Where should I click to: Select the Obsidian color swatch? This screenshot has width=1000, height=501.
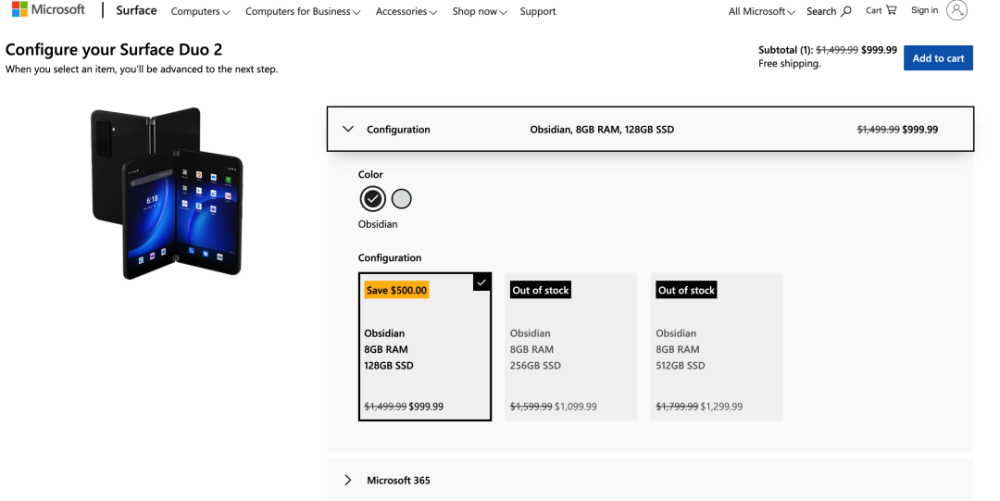pos(372,199)
